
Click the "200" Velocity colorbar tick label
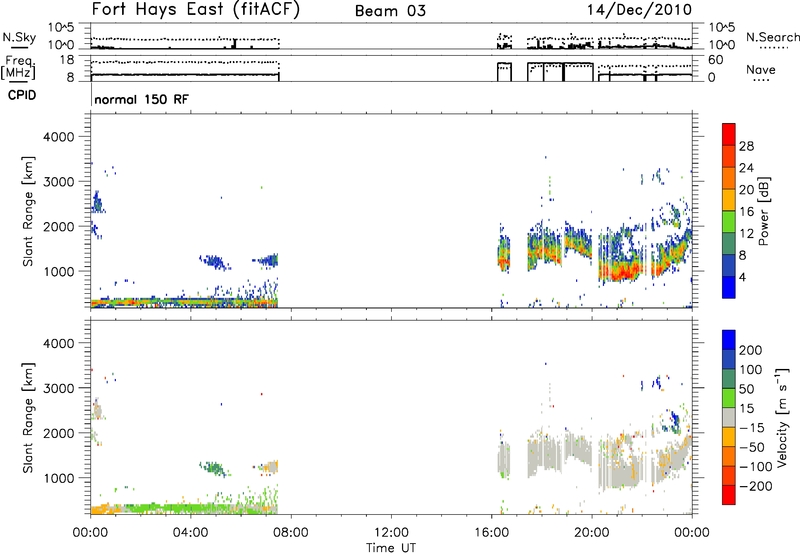750,350
